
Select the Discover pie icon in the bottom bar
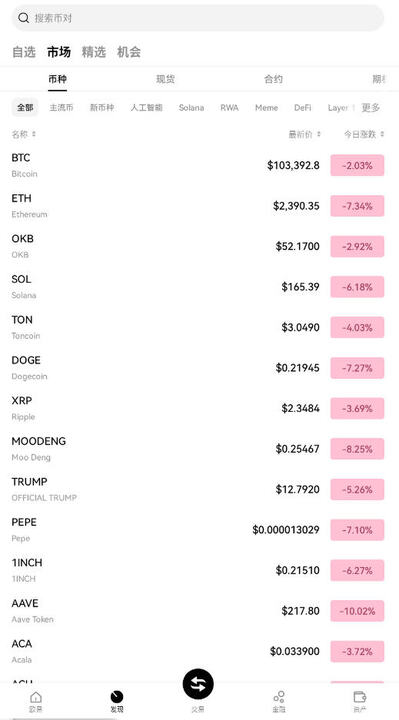(117, 697)
